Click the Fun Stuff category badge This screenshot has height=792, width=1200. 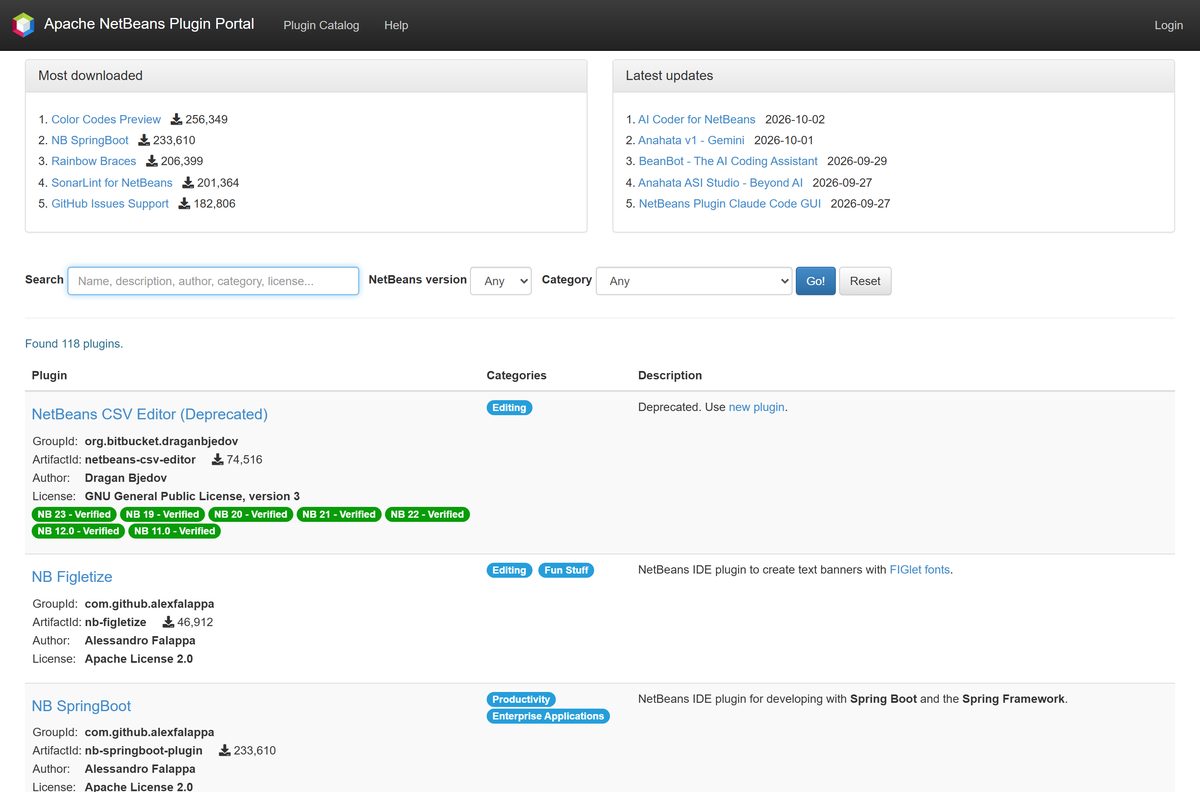(566, 570)
